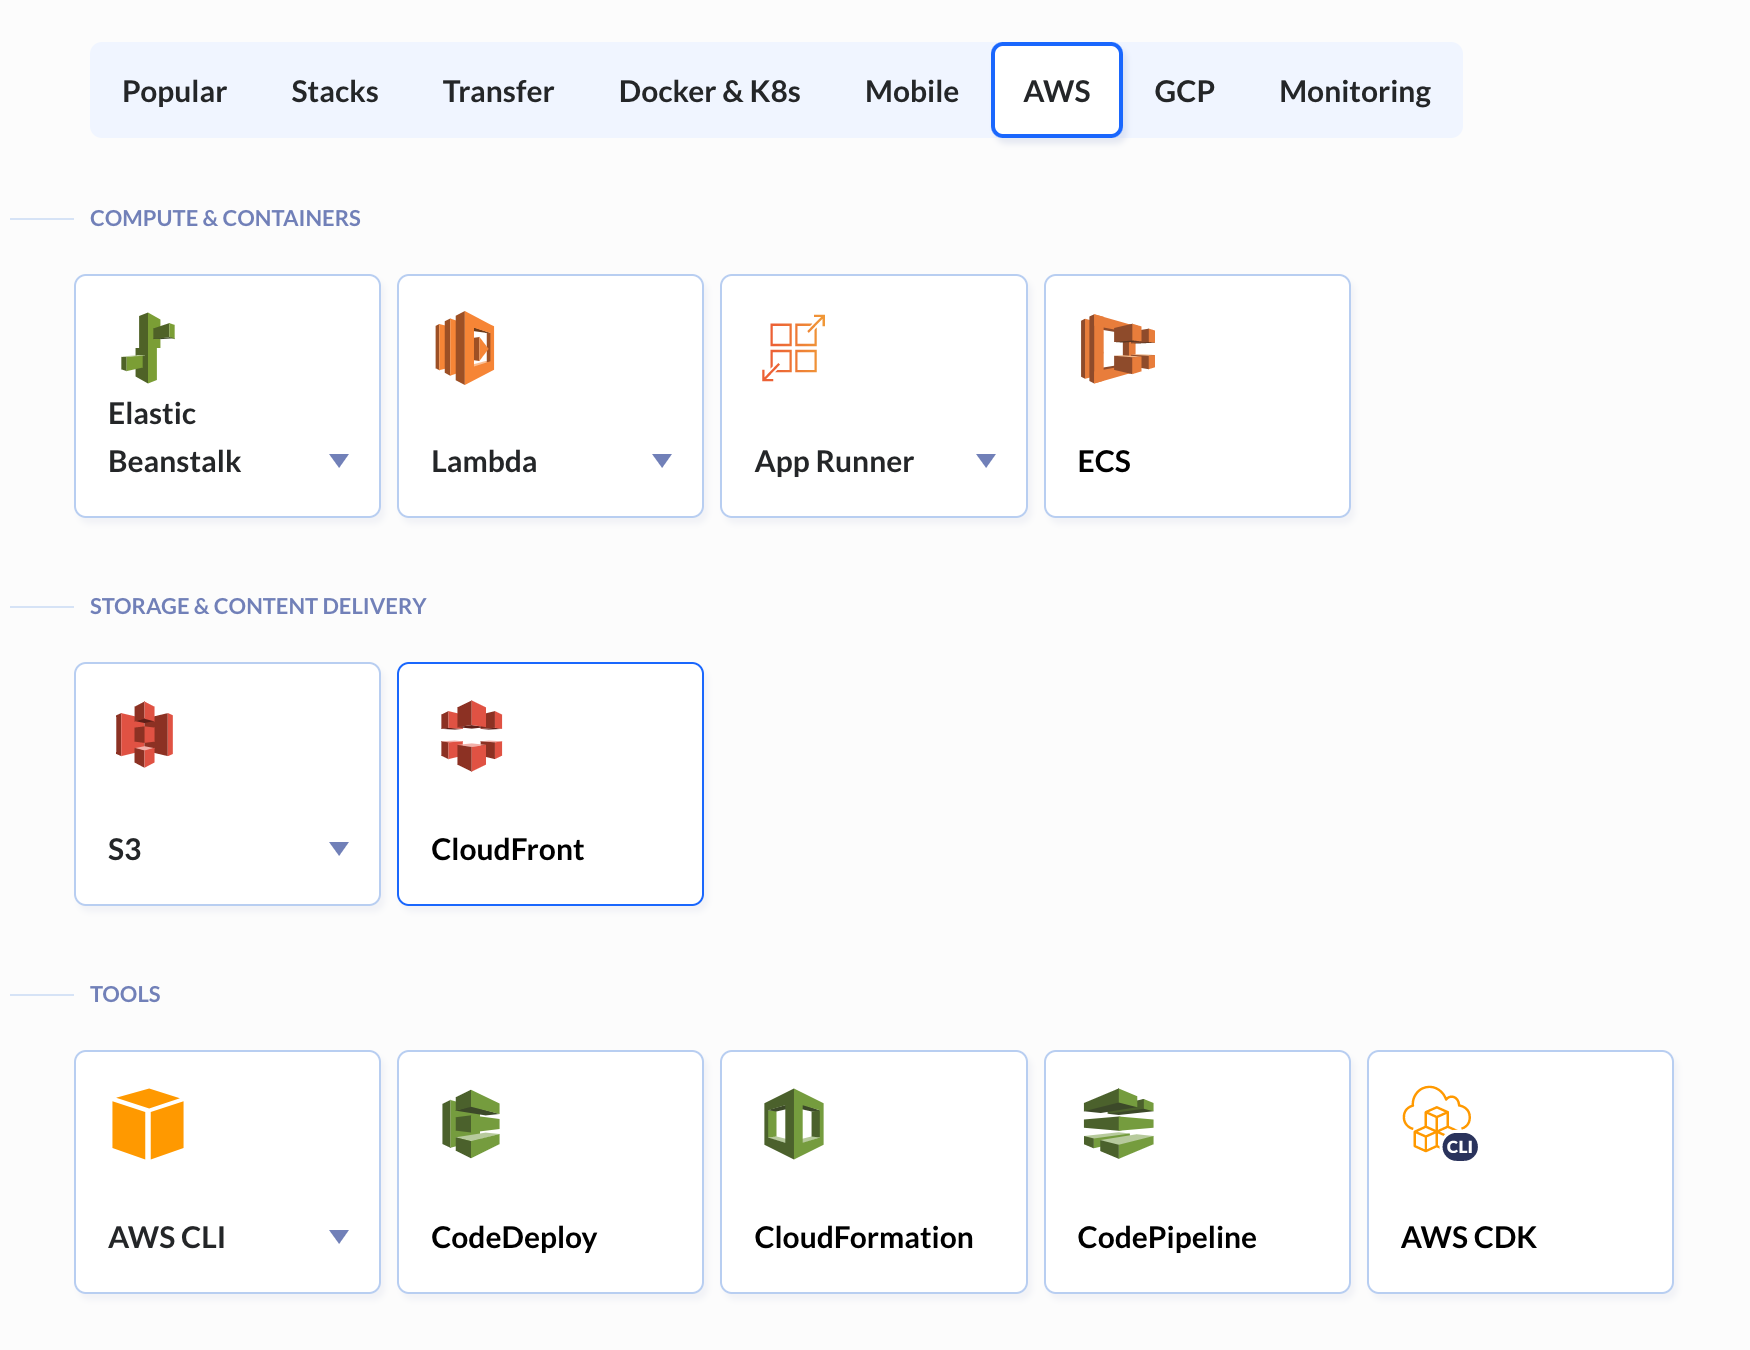1750x1350 pixels.
Task: Switch to the GCP tab
Action: [1184, 91]
